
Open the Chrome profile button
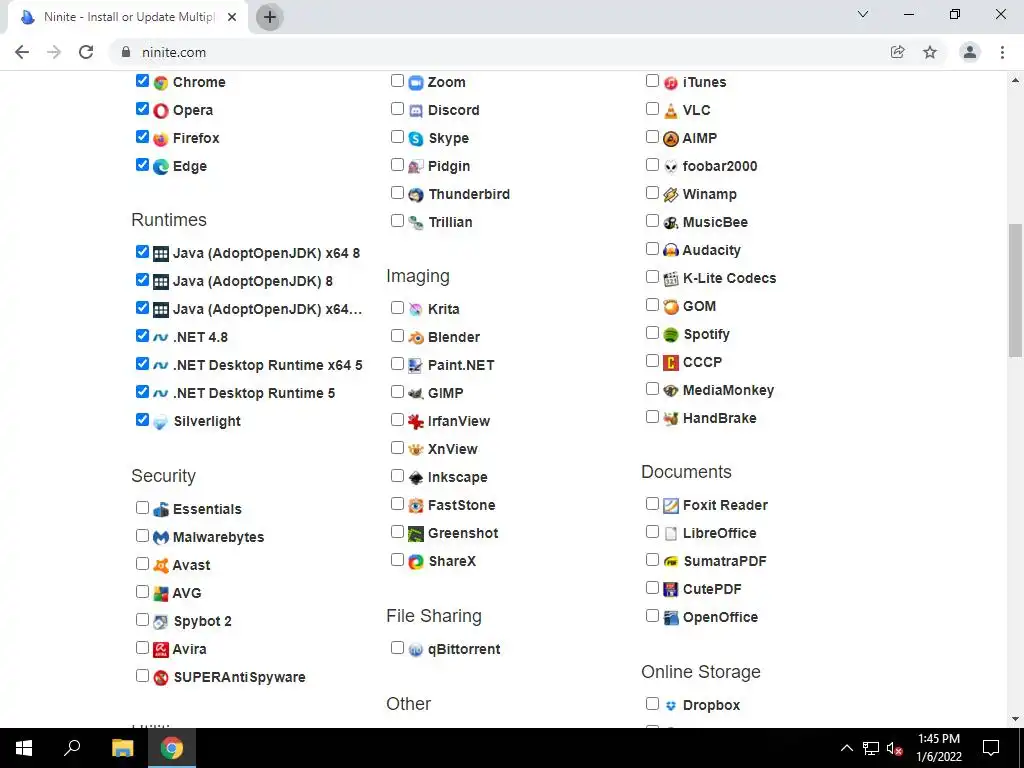point(970,52)
